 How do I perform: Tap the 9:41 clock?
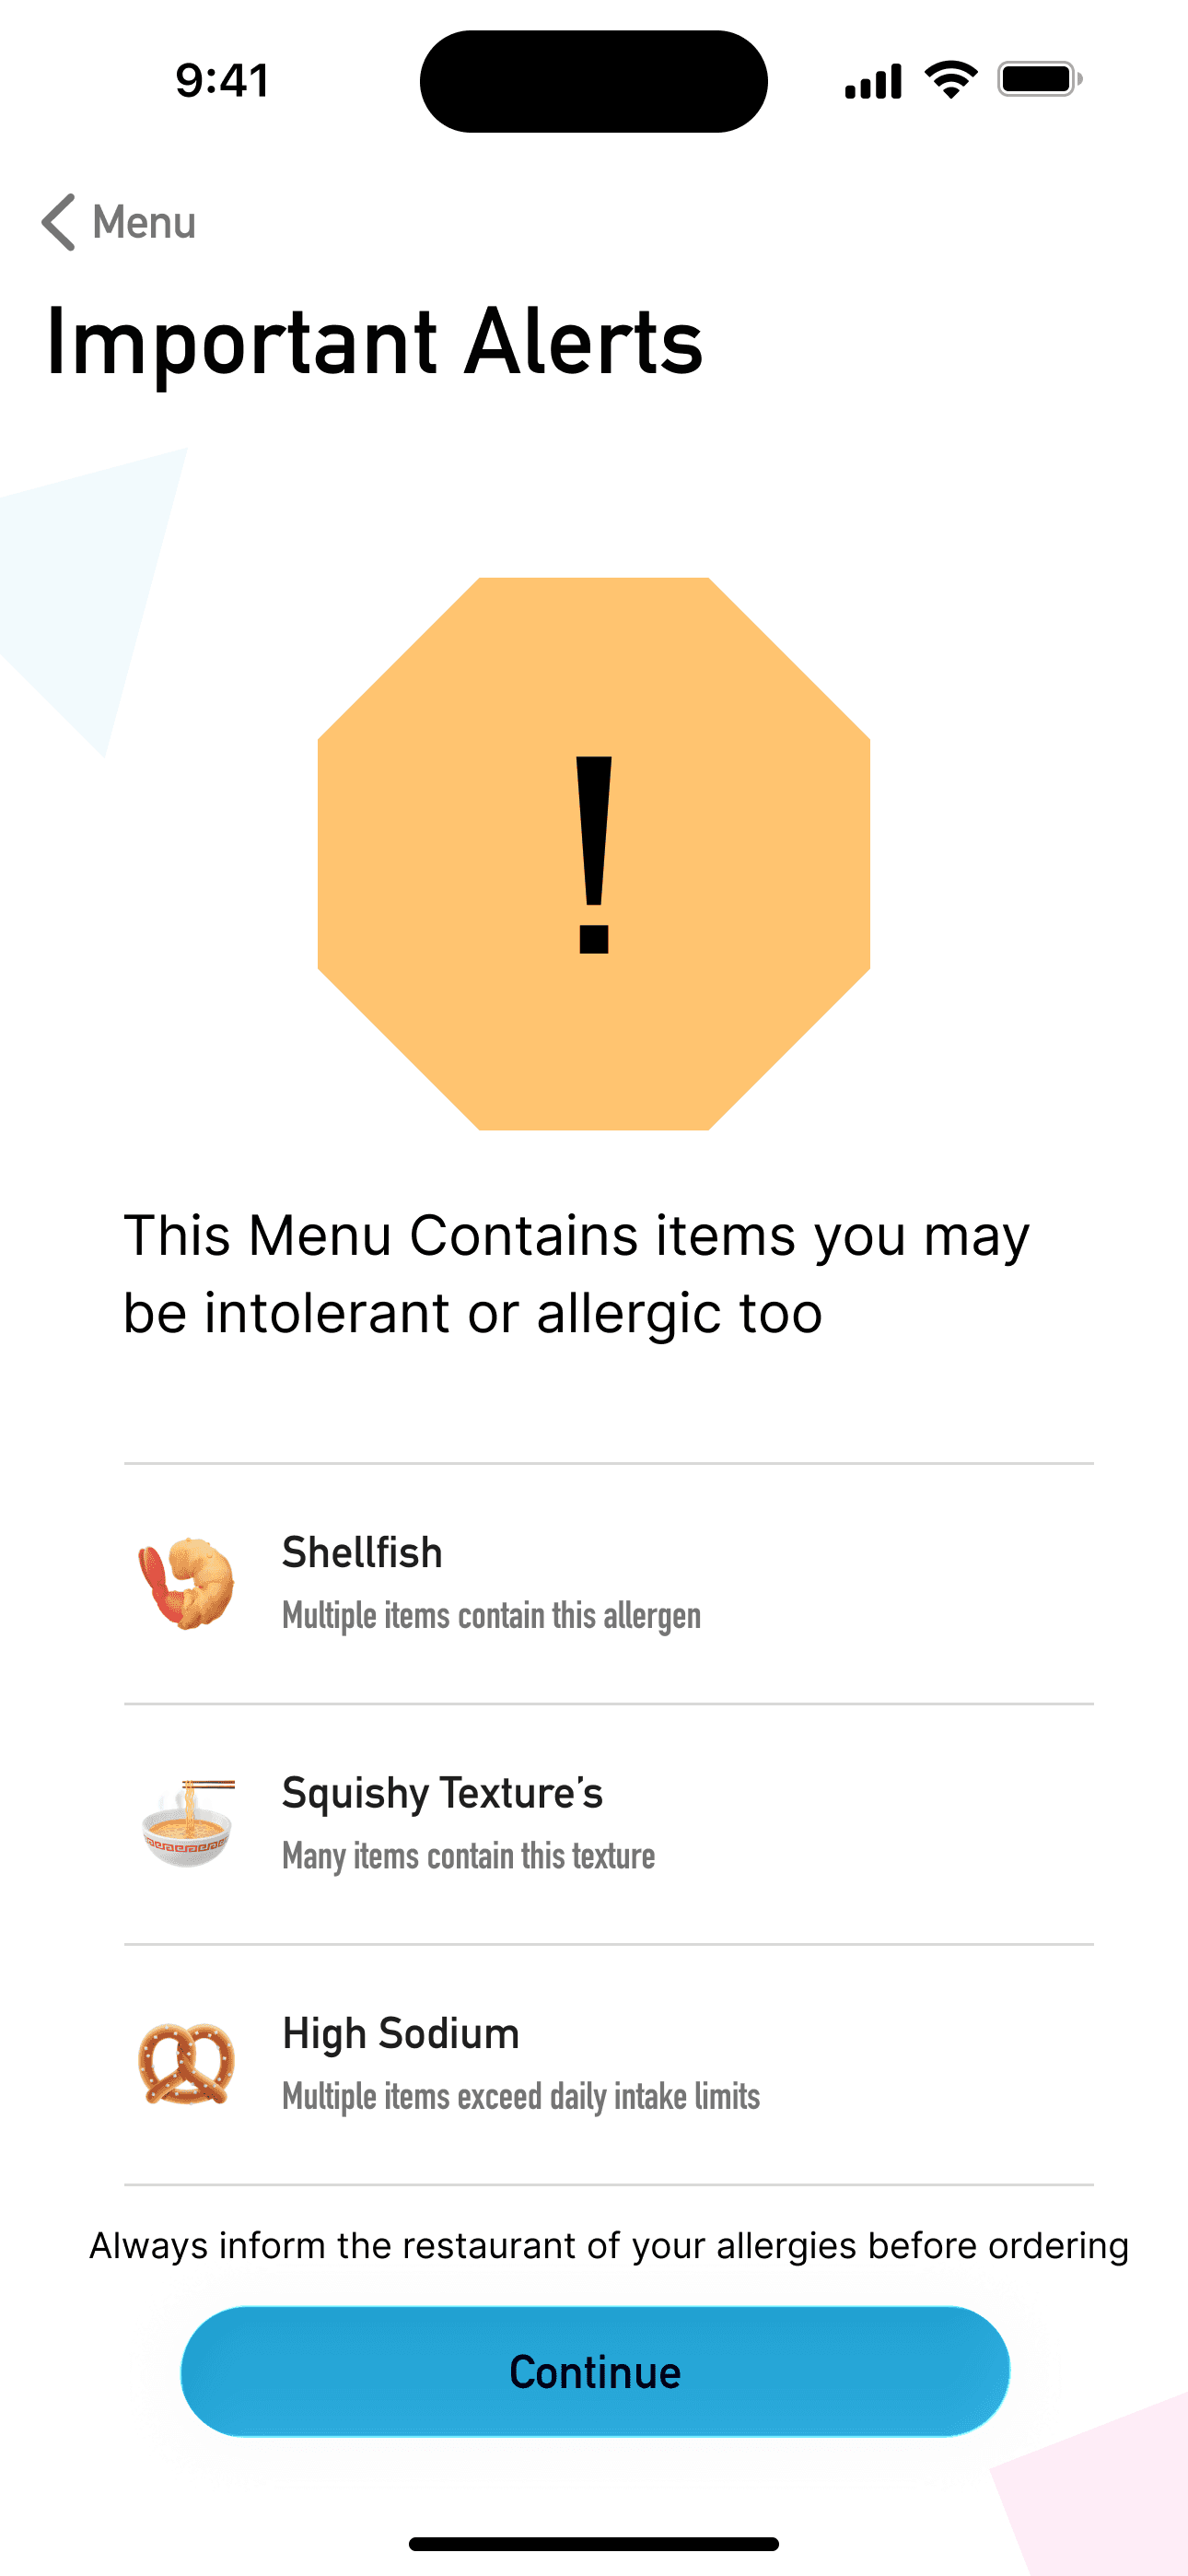[x=222, y=81]
